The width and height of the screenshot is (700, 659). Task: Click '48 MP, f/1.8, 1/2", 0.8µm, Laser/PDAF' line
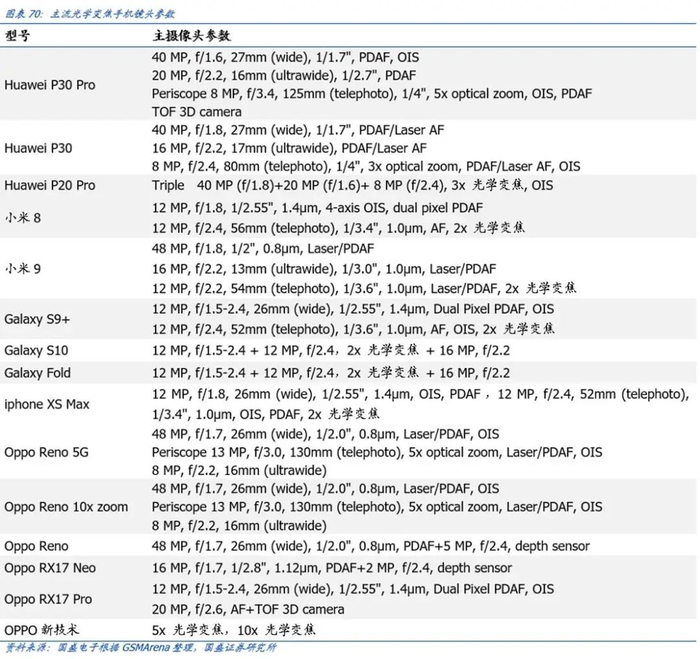(263, 249)
